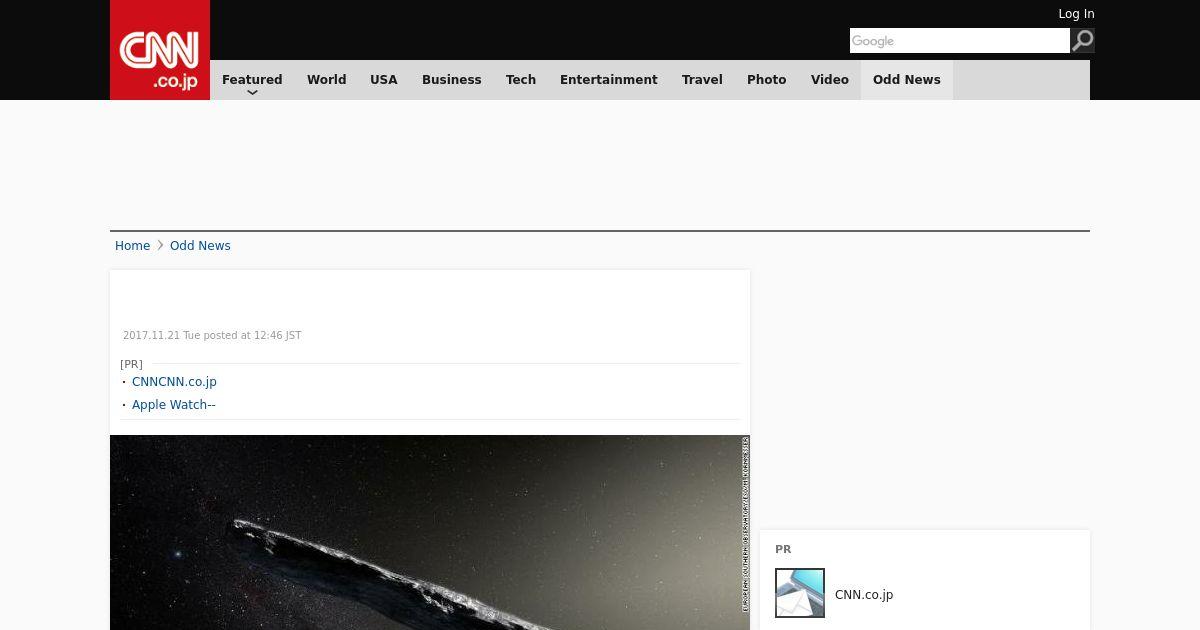The width and height of the screenshot is (1200, 630).
Task: Open the asteroid article image
Action: tap(430, 532)
